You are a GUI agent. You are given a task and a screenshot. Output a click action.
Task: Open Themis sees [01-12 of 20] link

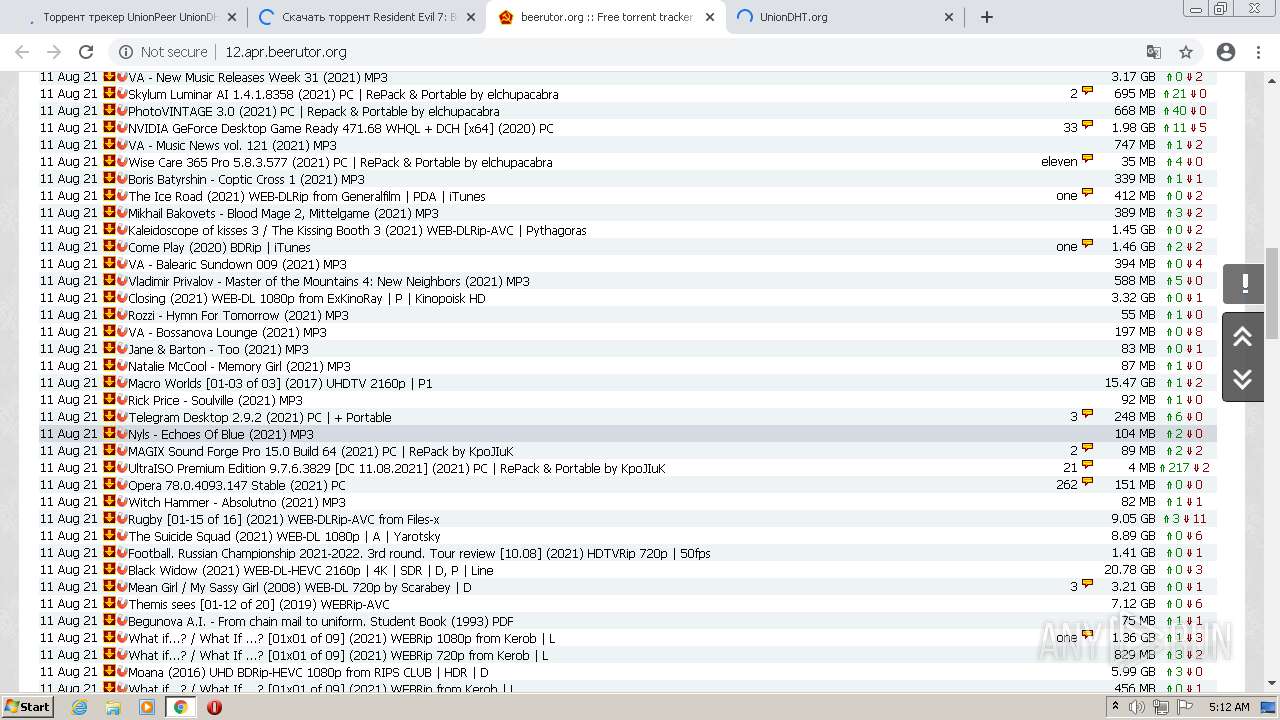click(x=259, y=604)
